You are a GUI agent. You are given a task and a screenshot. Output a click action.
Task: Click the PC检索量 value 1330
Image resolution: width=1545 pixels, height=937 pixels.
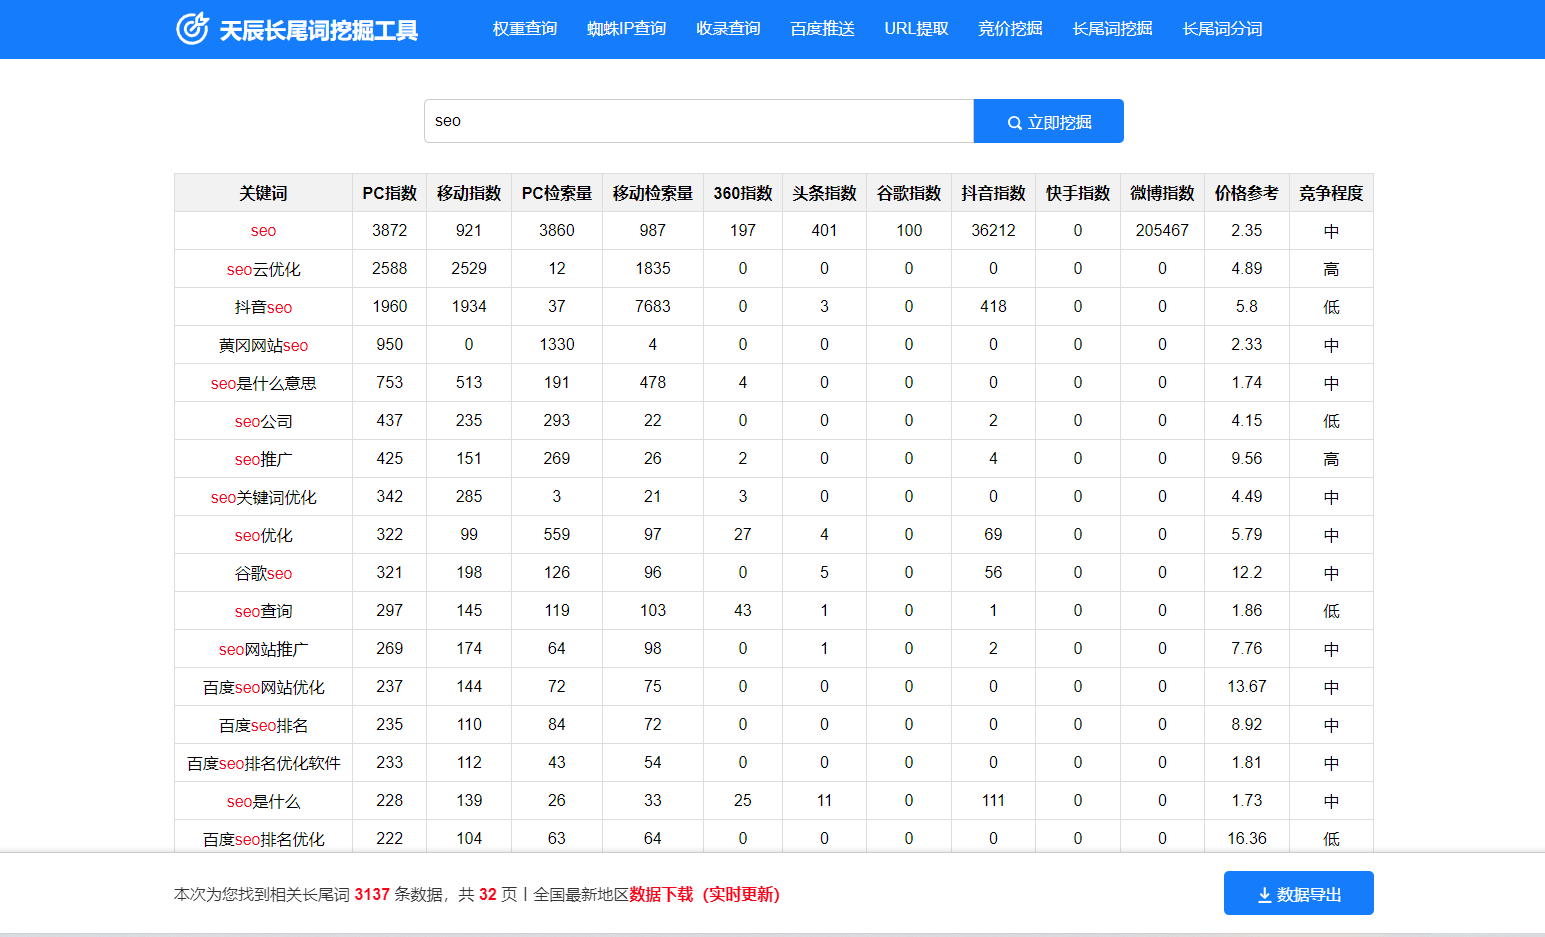(557, 344)
